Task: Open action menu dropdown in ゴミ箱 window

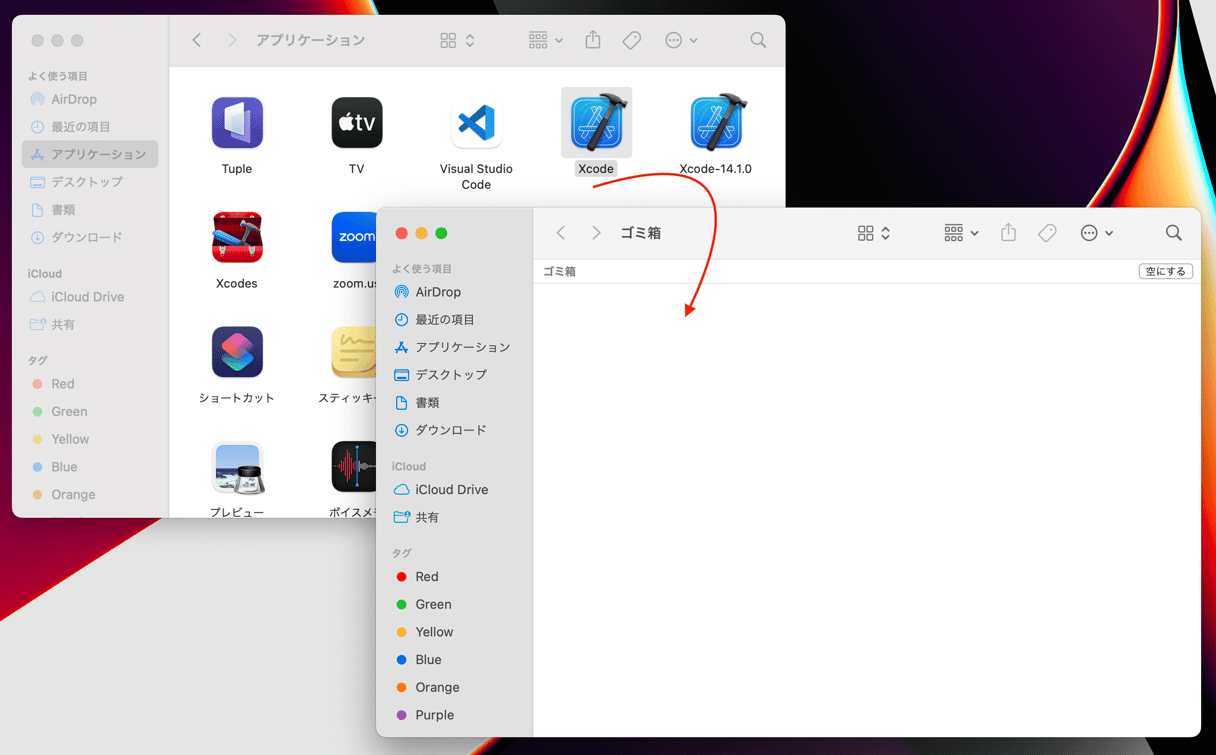Action: click(1097, 233)
